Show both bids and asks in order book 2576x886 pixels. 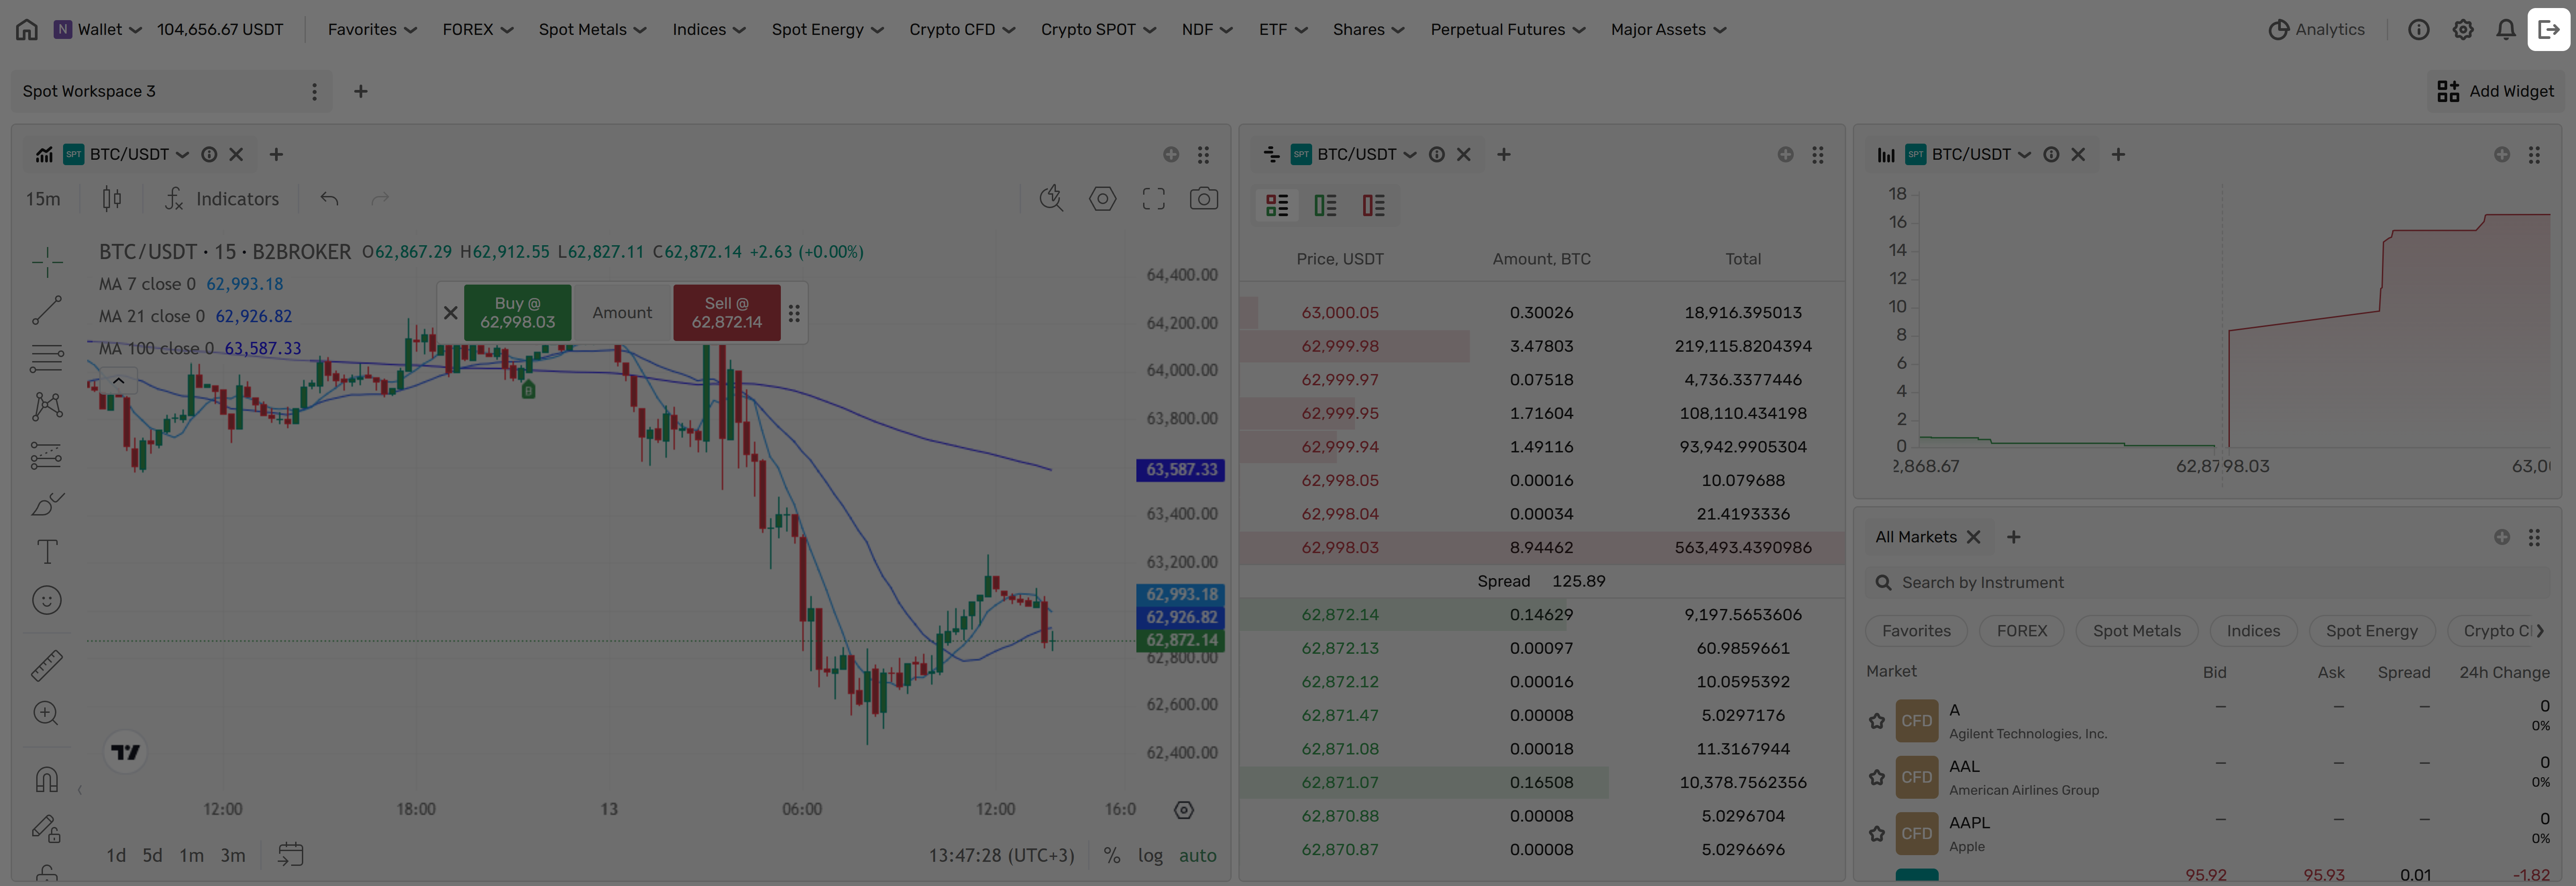pyautogui.click(x=1277, y=206)
